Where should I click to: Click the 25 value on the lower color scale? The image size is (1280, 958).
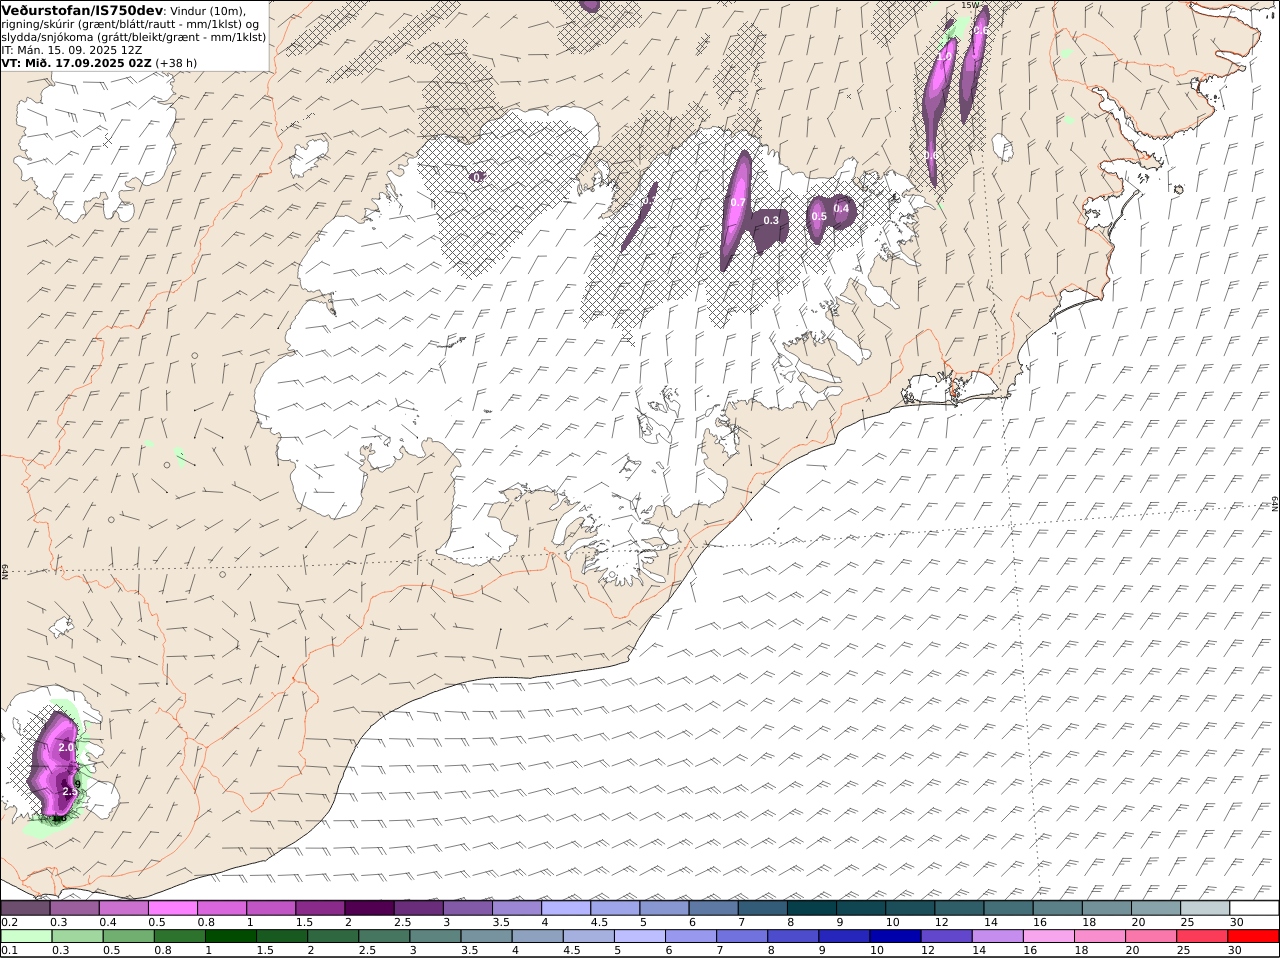click(x=1184, y=950)
